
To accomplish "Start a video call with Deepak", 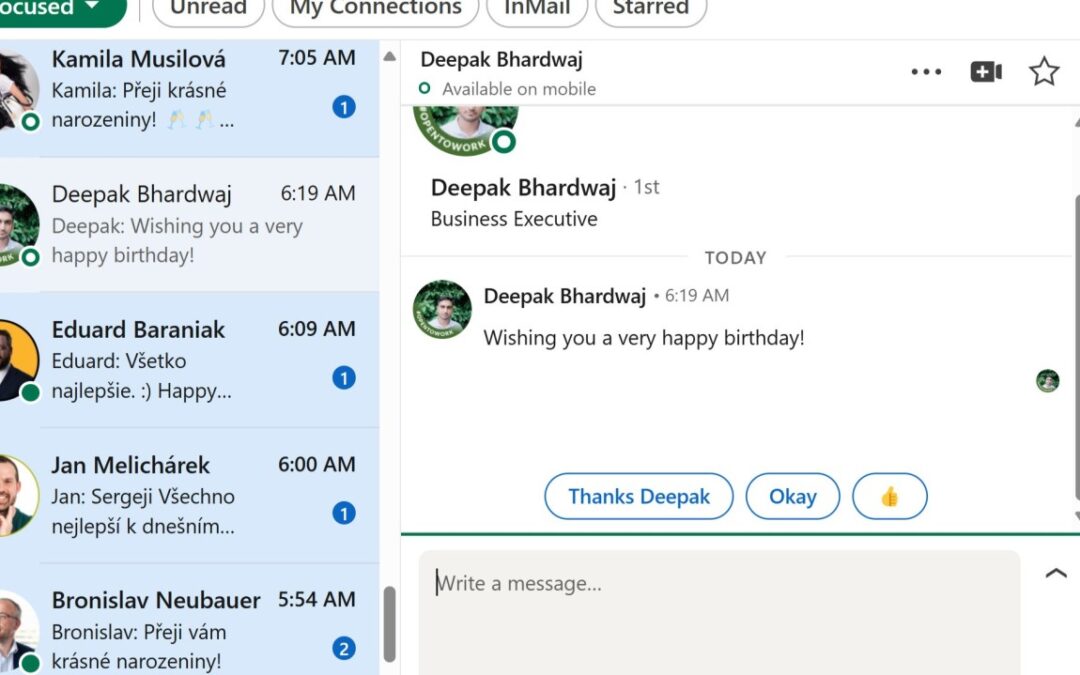I will (x=986, y=71).
